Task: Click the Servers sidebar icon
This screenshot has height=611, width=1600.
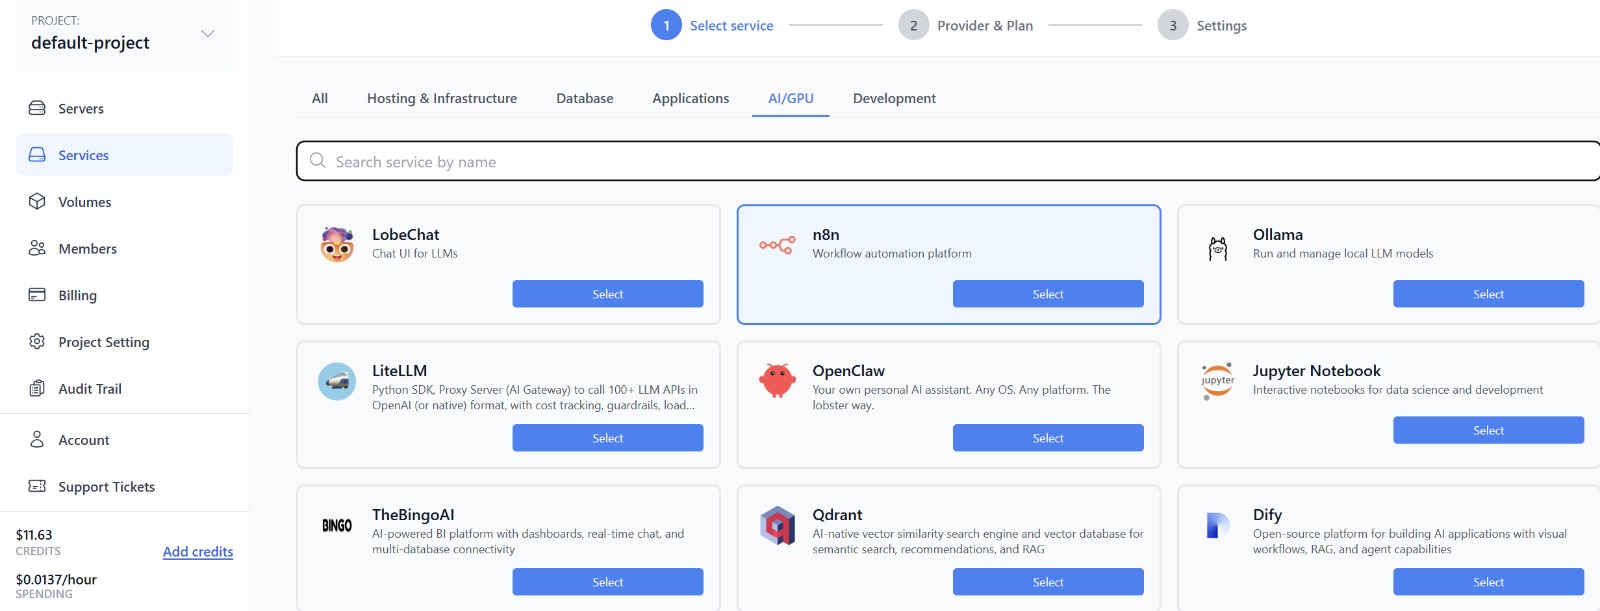Action: coord(37,108)
